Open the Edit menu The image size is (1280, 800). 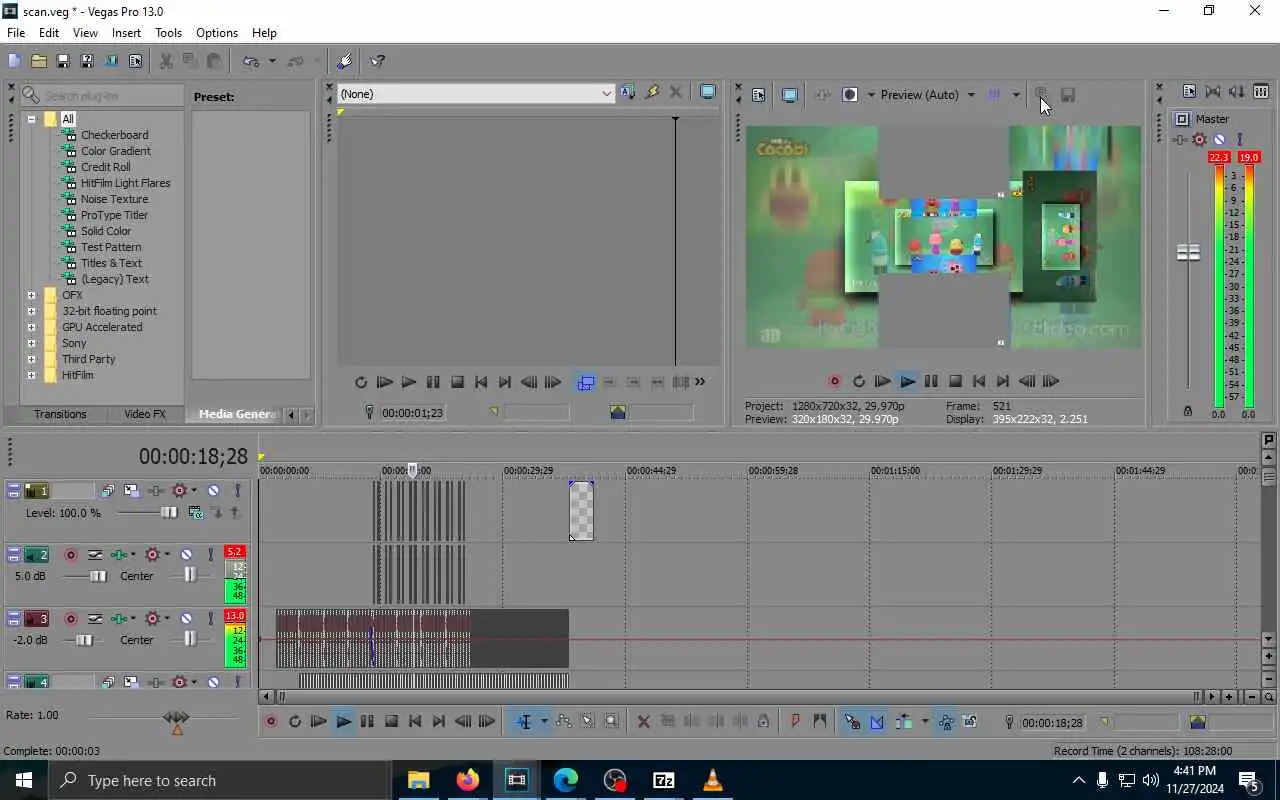(x=49, y=33)
